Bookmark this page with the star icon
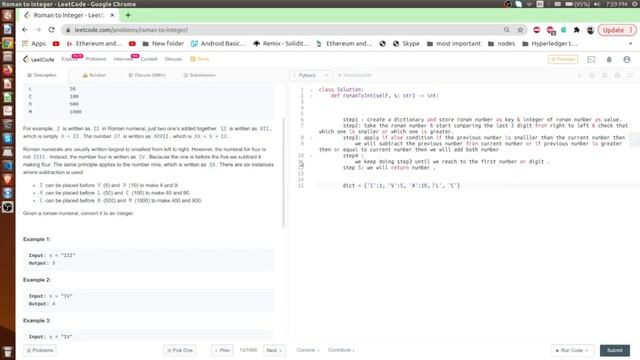 coord(520,30)
